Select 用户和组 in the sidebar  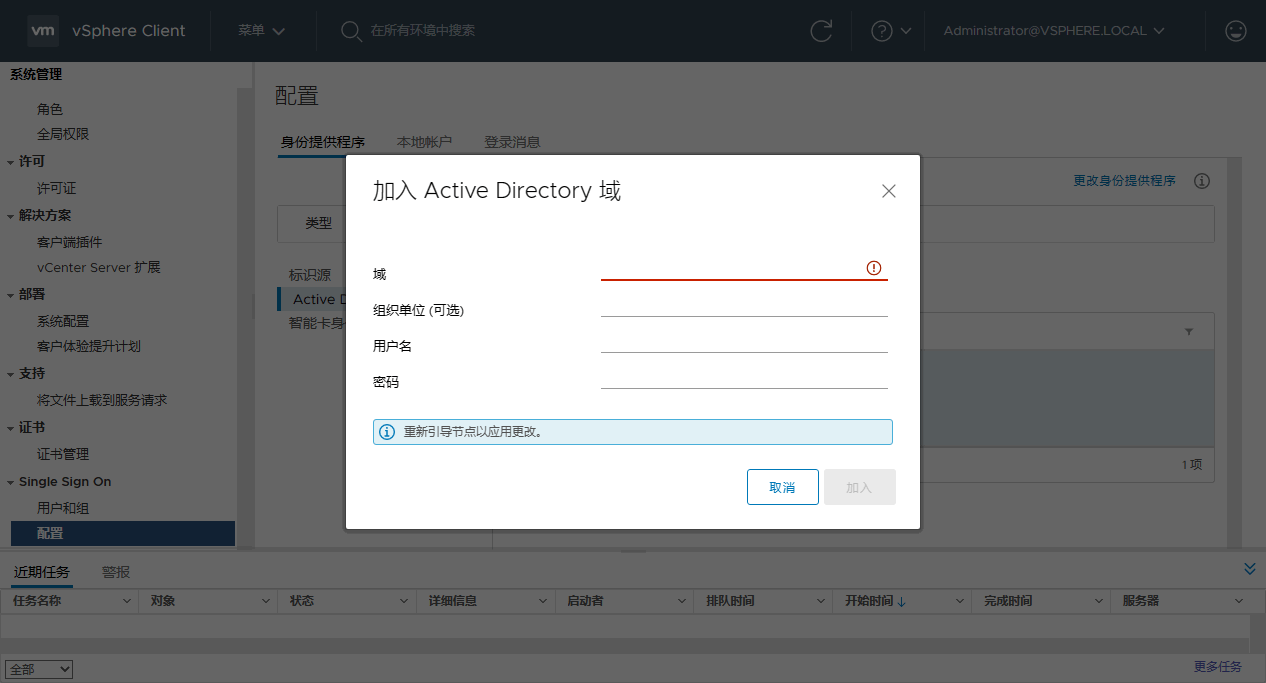tap(63, 508)
